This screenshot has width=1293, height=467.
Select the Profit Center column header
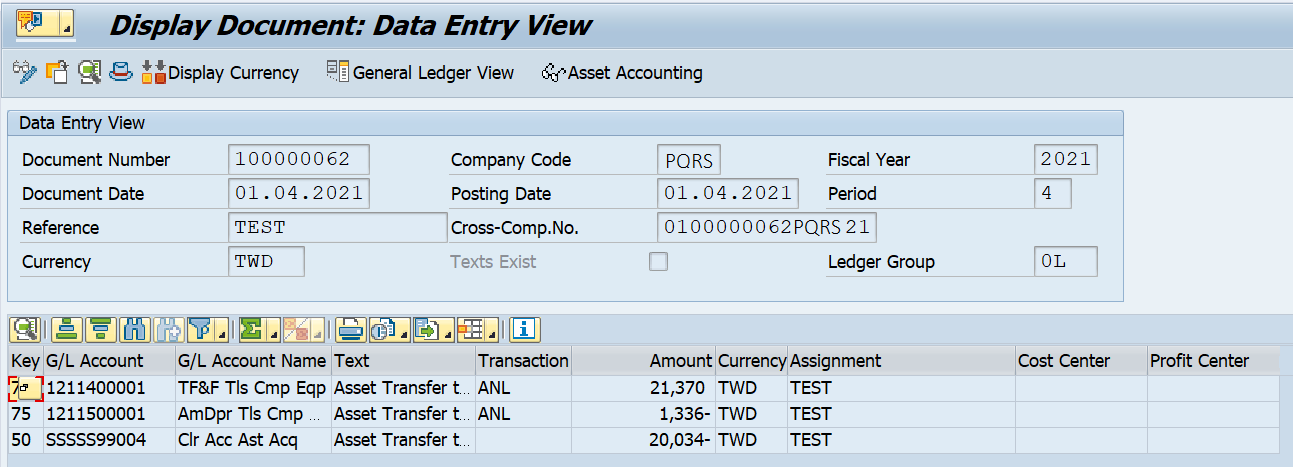[1213, 361]
